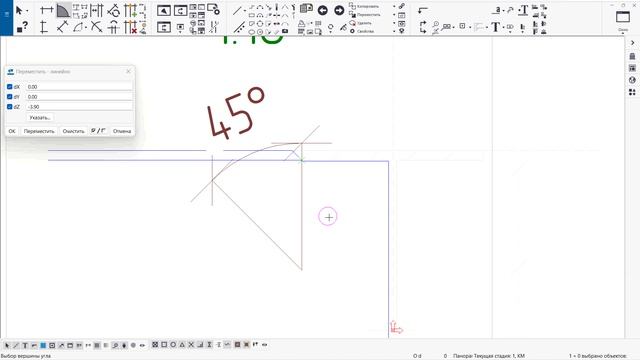Click the Указать... button in dialog
640x360 pixels.
(40, 118)
